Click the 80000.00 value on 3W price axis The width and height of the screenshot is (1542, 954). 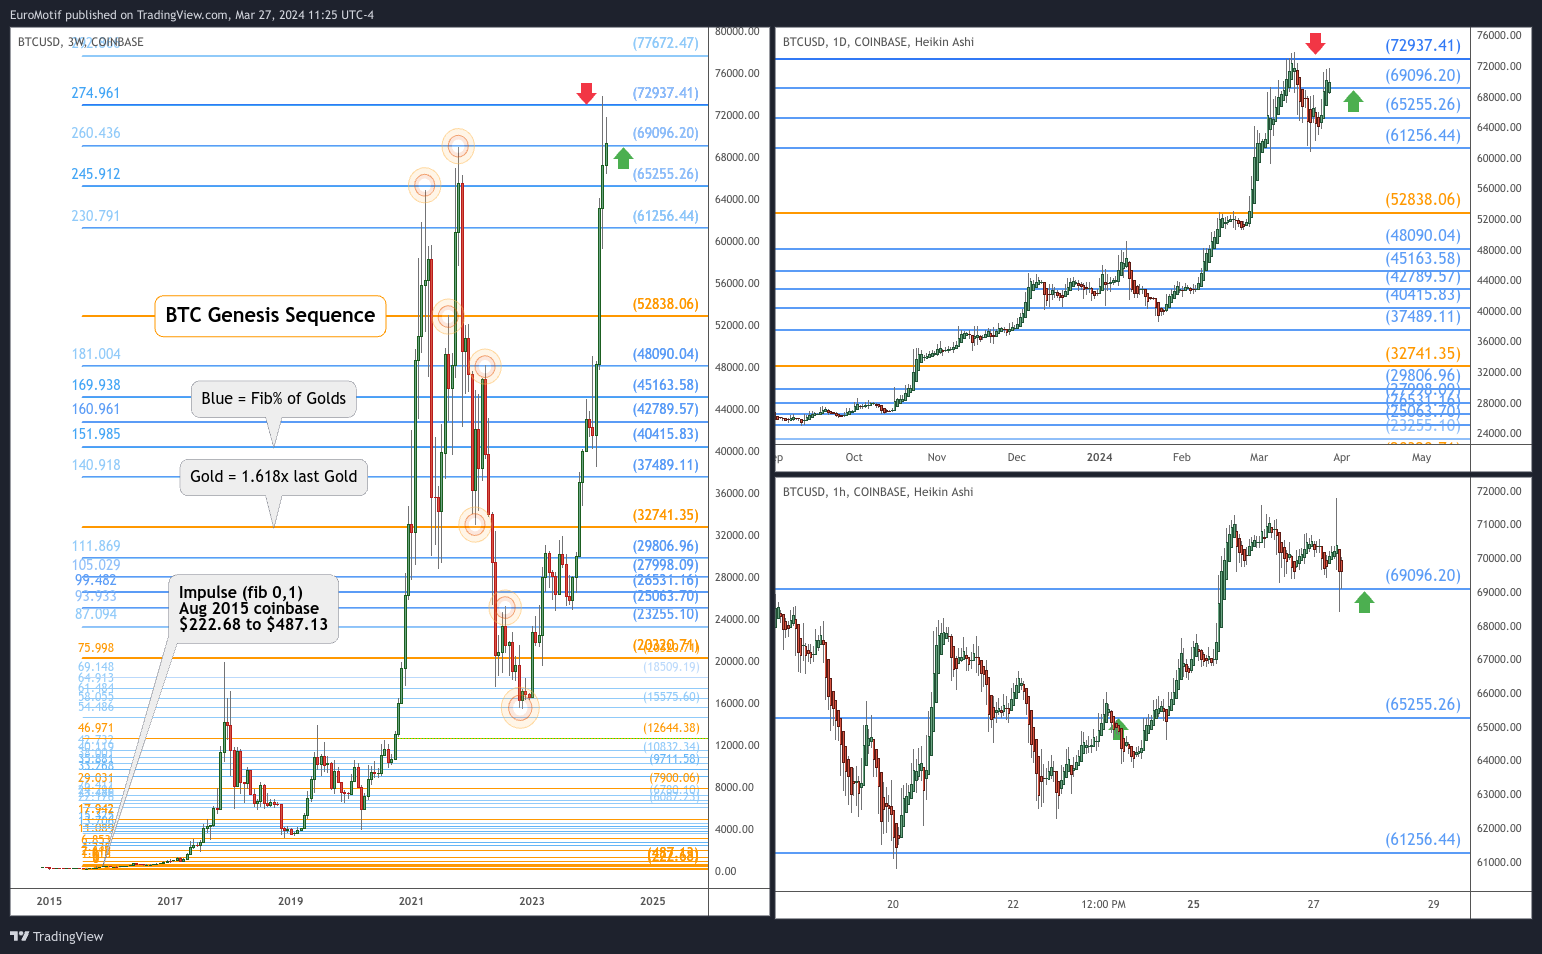[737, 31]
